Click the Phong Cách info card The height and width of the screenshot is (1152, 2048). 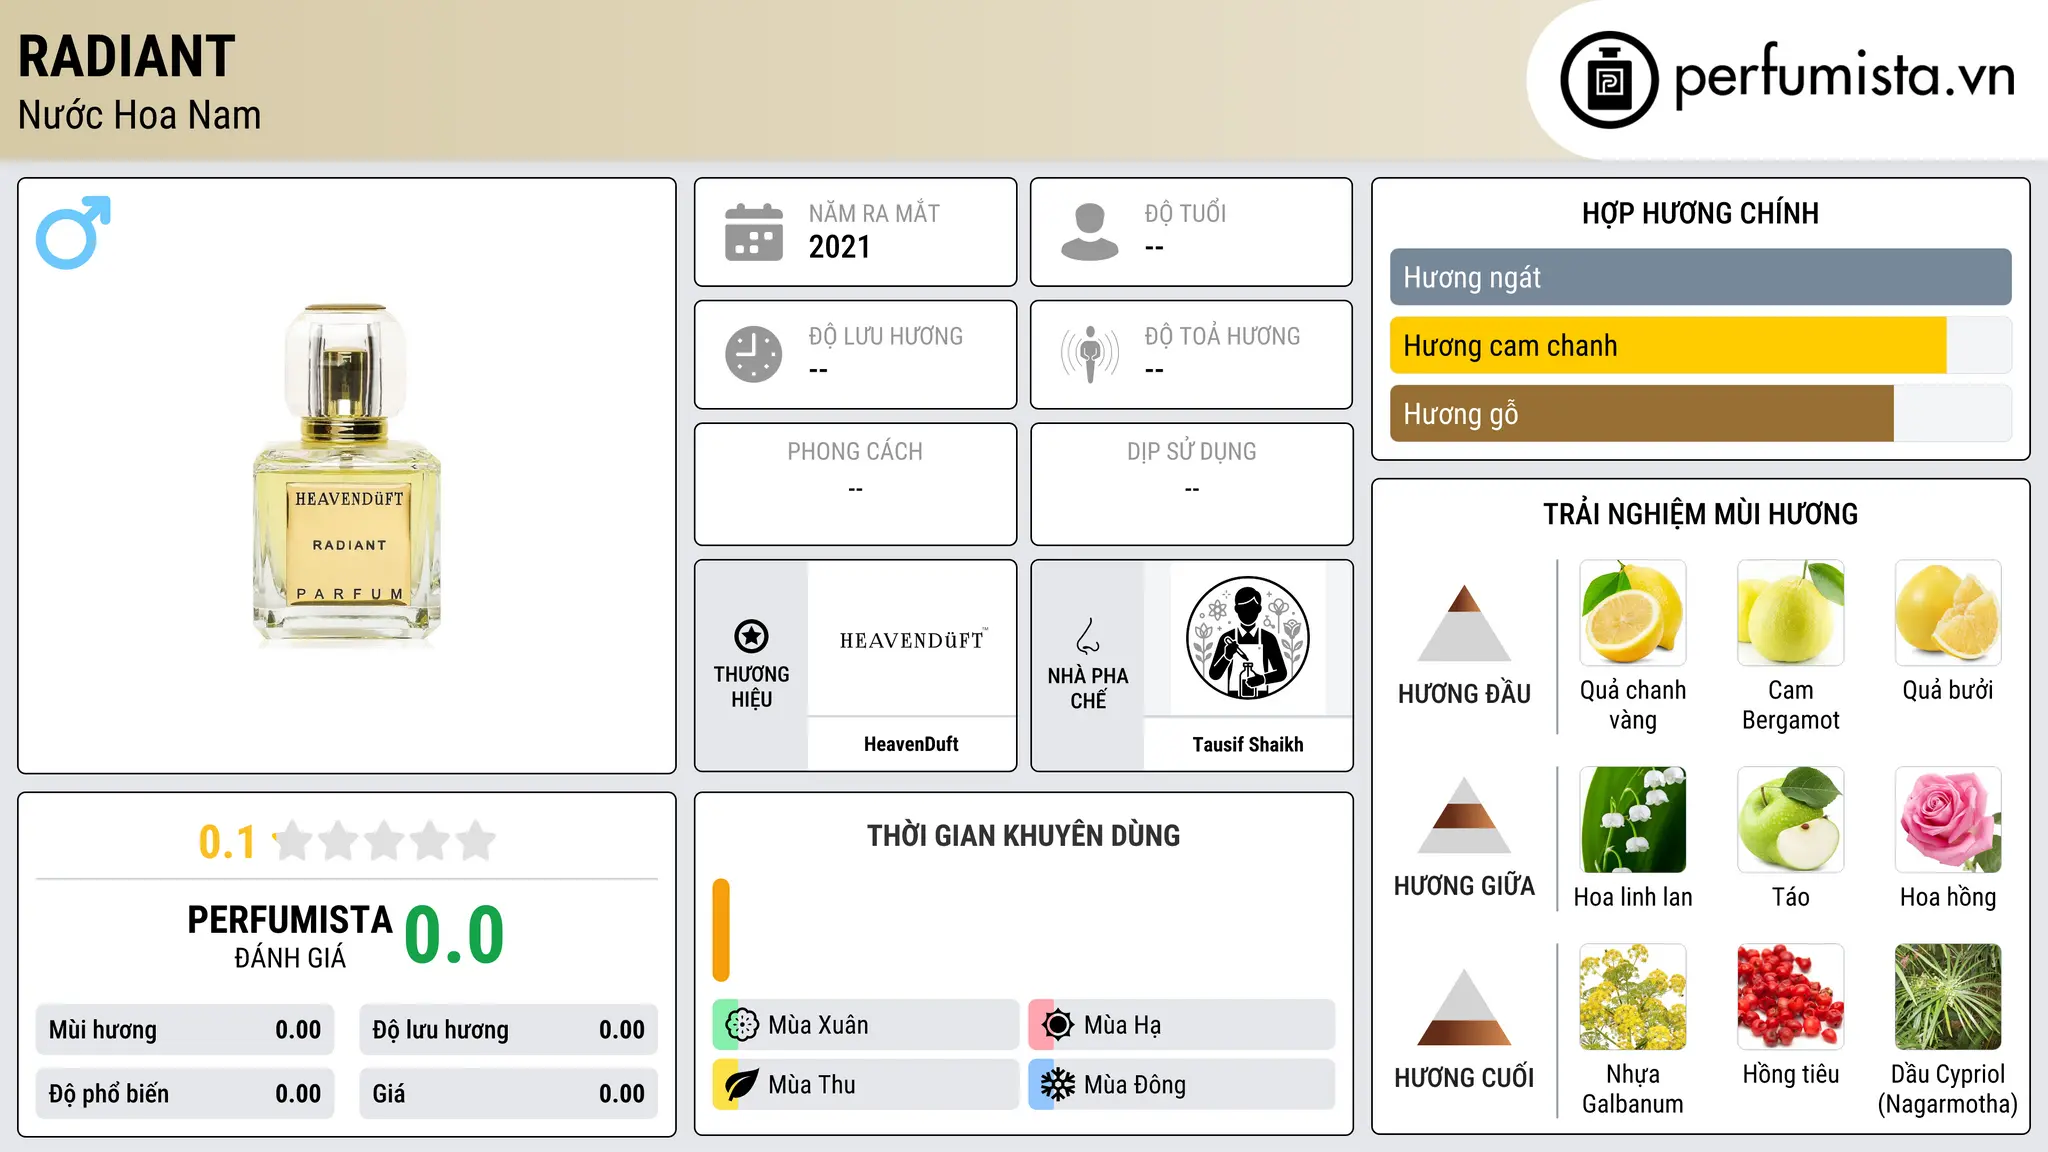(x=856, y=484)
